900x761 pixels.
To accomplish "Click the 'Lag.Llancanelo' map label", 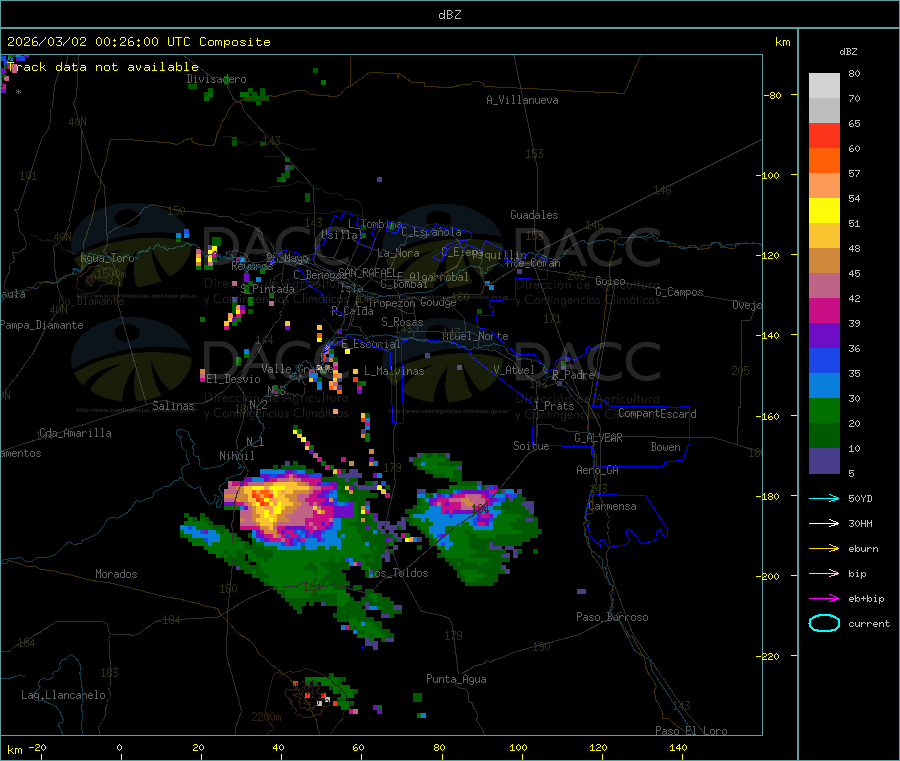I will pos(64,695).
